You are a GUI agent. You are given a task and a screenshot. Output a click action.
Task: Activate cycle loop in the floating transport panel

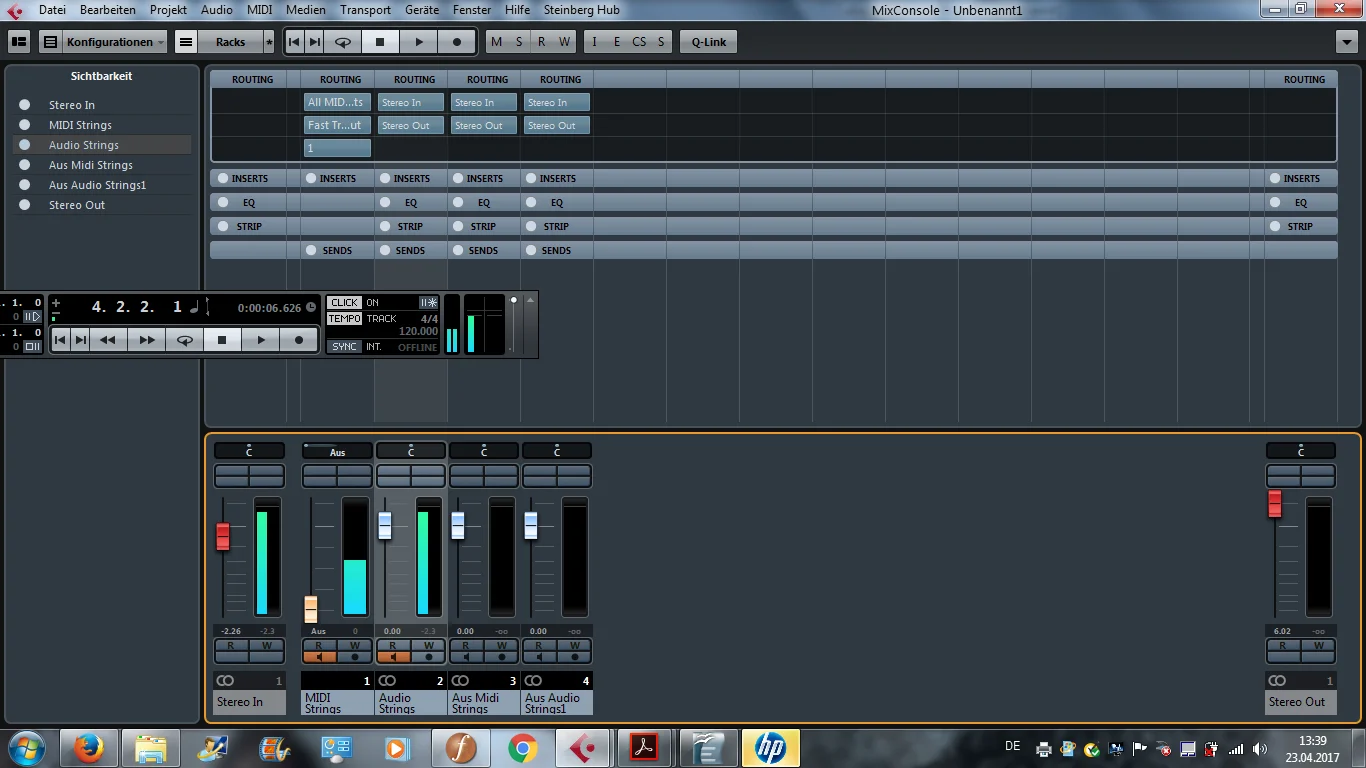point(185,340)
